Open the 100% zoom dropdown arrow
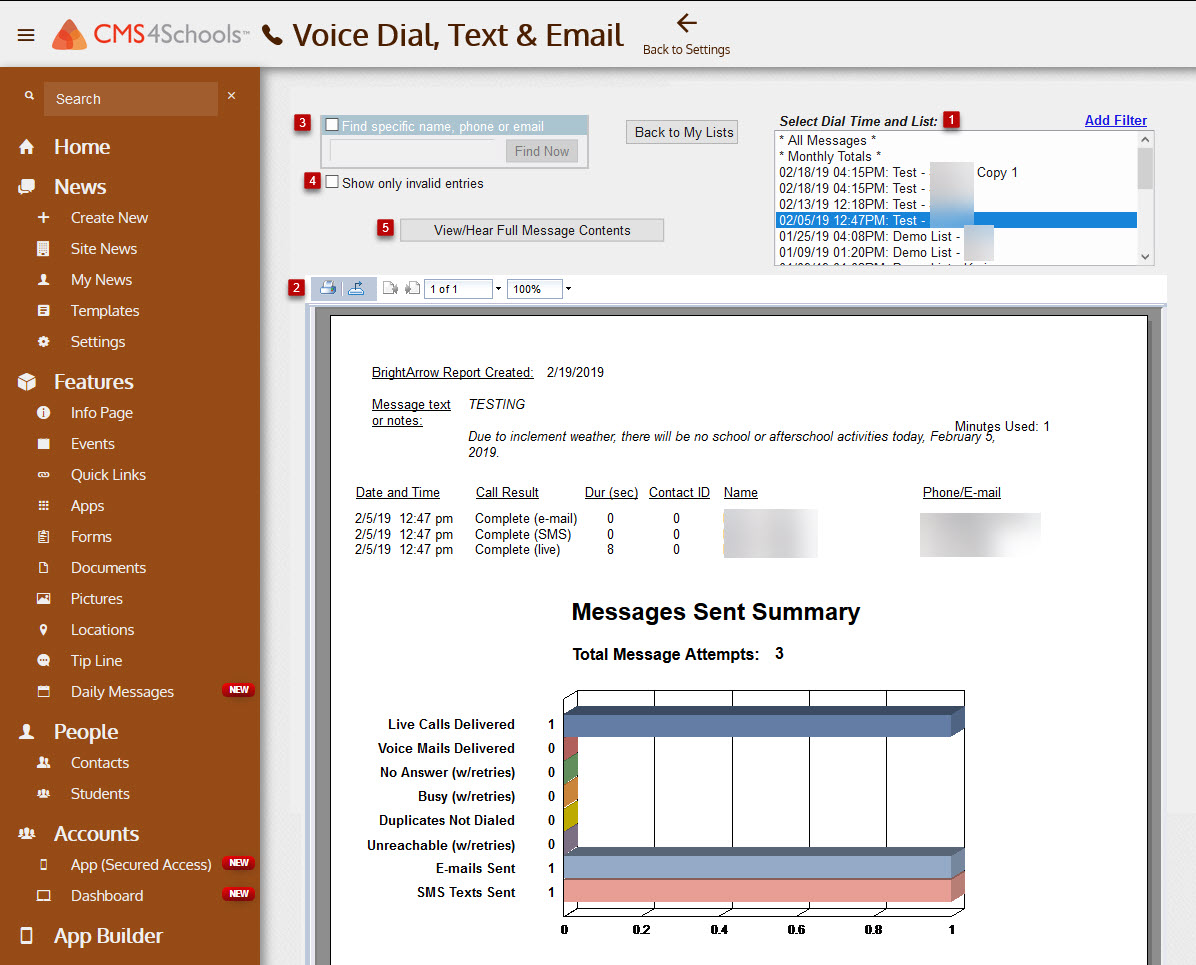Screen dimensions: 1196x965 [x=568, y=289]
